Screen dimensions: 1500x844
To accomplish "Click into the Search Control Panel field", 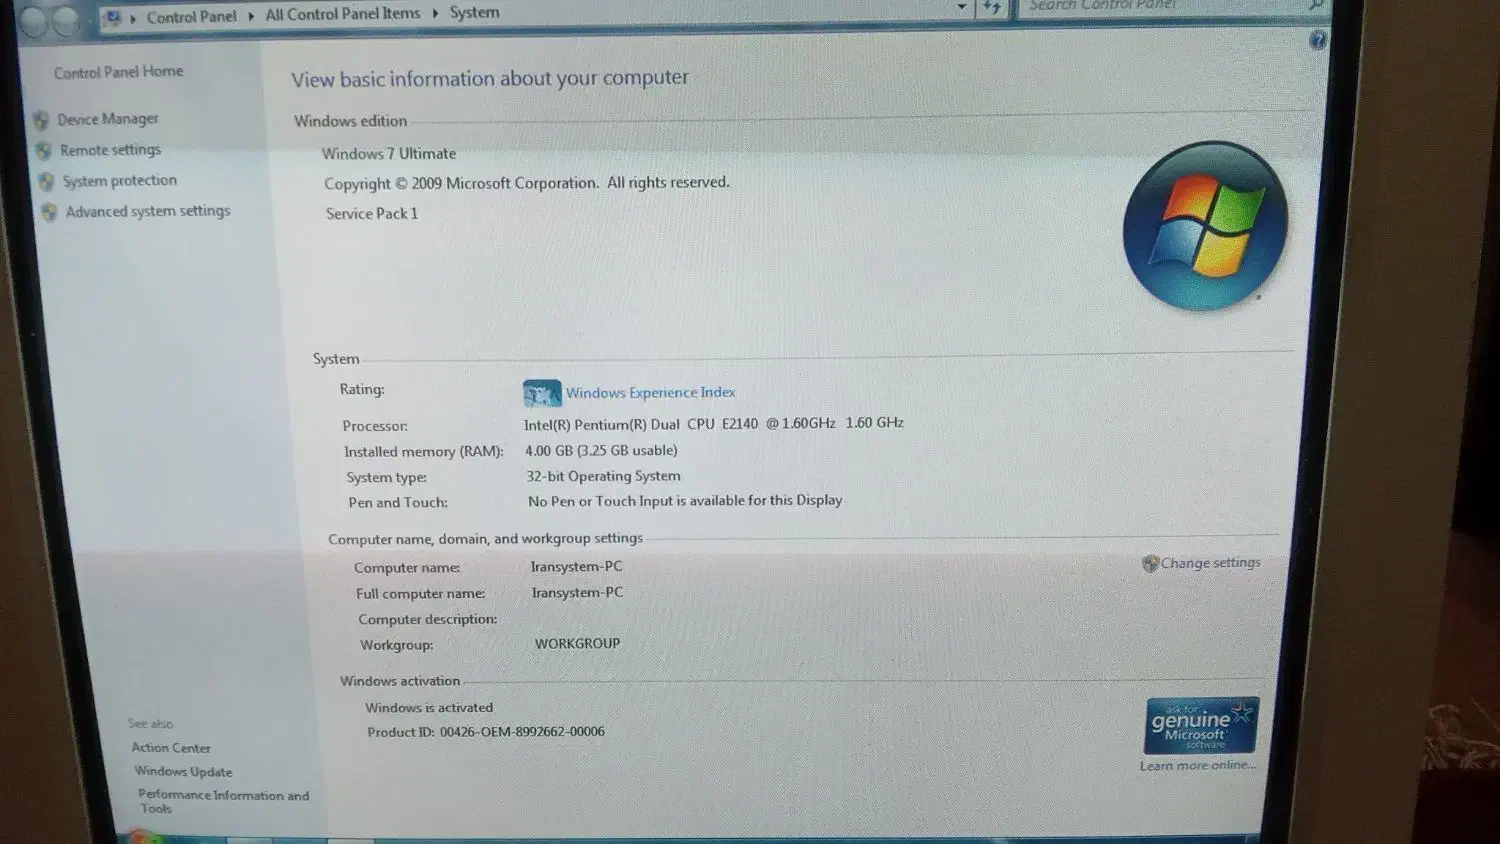I will (1172, 6).
